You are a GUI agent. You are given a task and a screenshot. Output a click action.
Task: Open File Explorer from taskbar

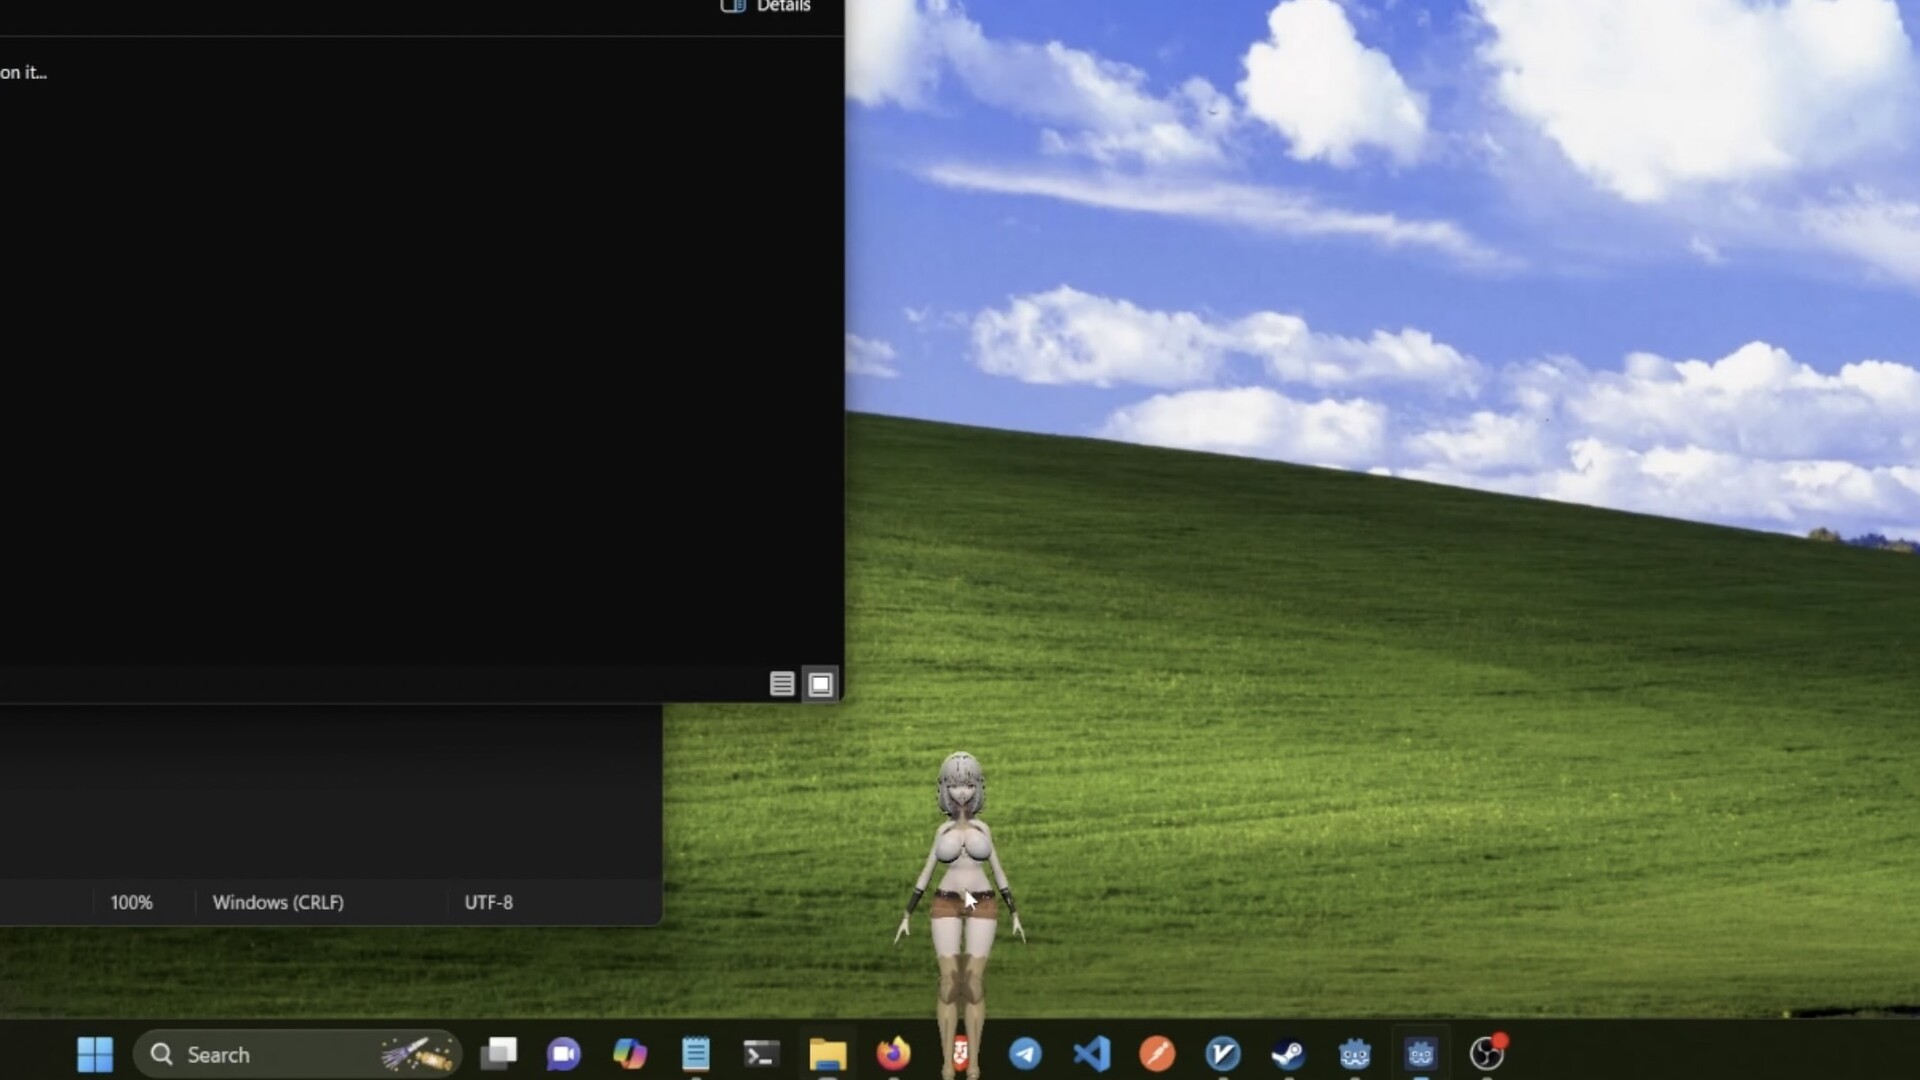point(828,1054)
